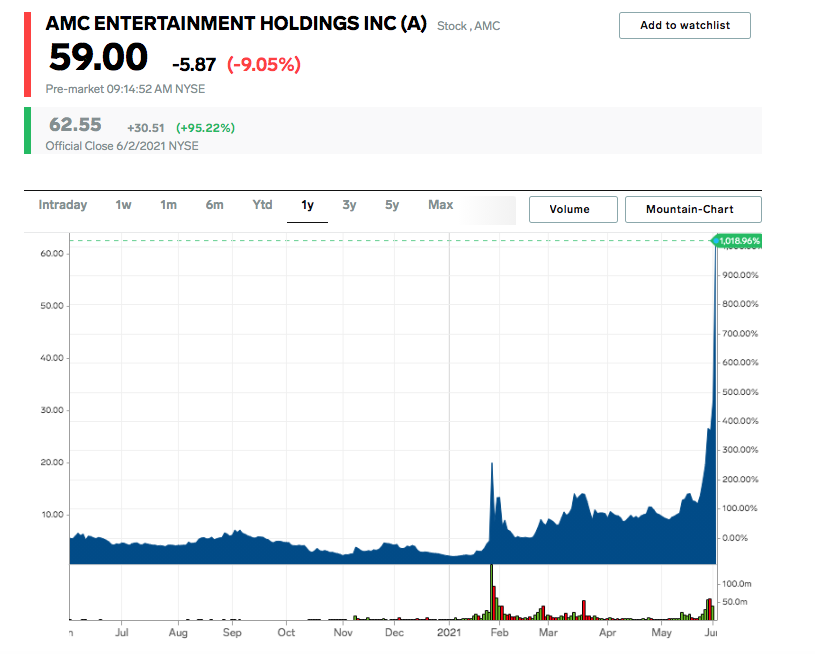
Task: Click the 1,018.96% price marker label
Action: 738,241
